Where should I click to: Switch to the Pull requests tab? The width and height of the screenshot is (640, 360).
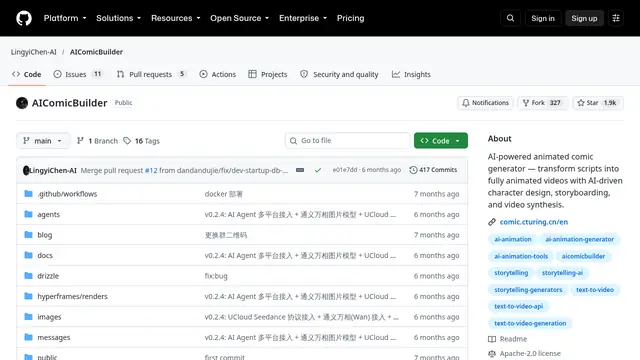[151, 74]
